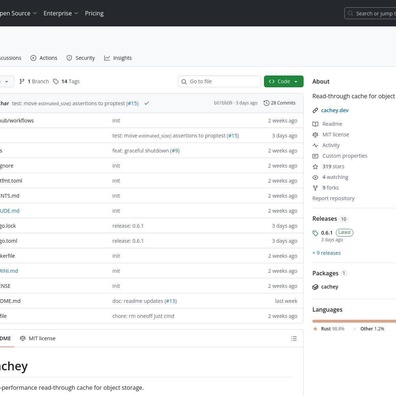Open release 0.6.1
This screenshot has width=396, height=396.
[327, 233]
